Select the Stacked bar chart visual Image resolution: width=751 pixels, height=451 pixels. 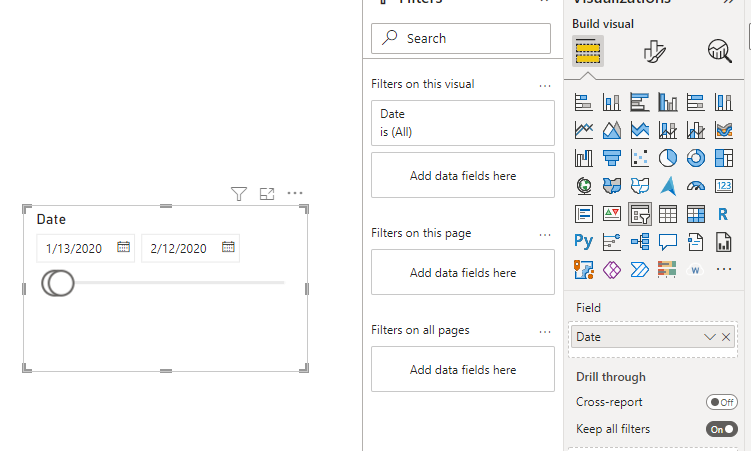point(583,102)
